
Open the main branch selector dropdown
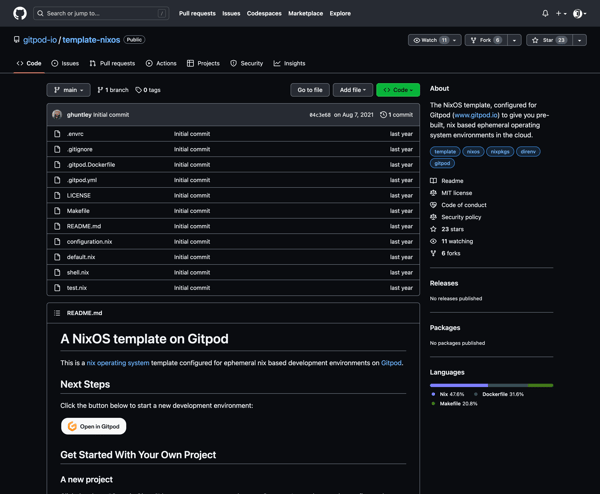click(x=68, y=90)
